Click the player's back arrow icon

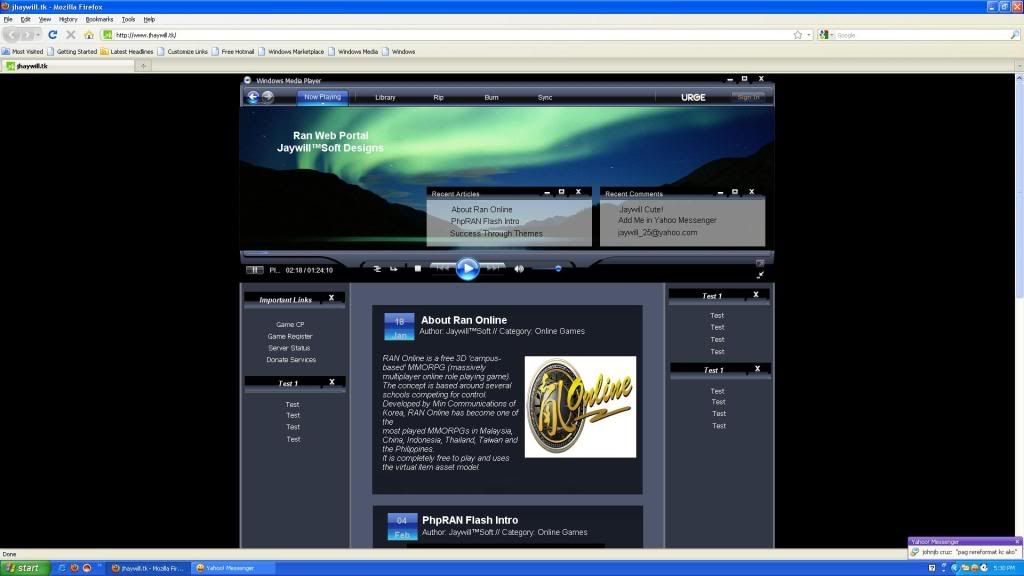[253, 97]
